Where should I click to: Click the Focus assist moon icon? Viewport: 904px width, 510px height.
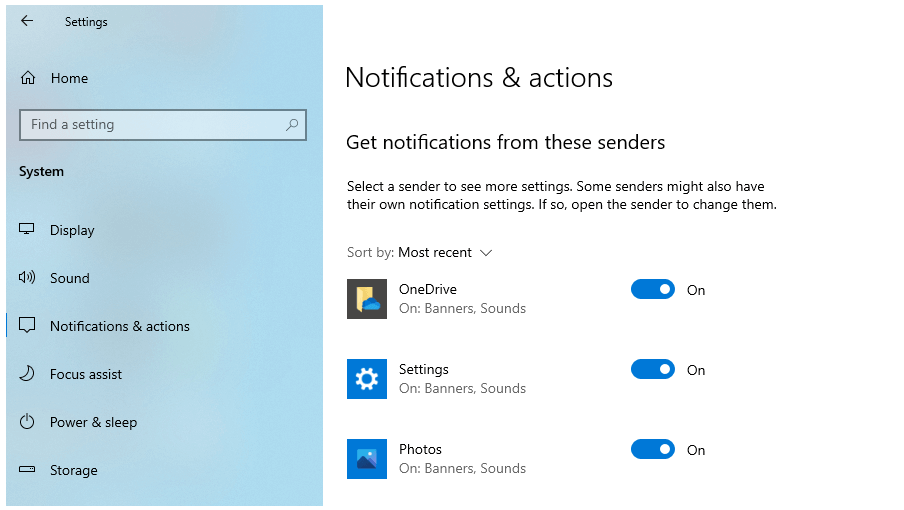27,373
